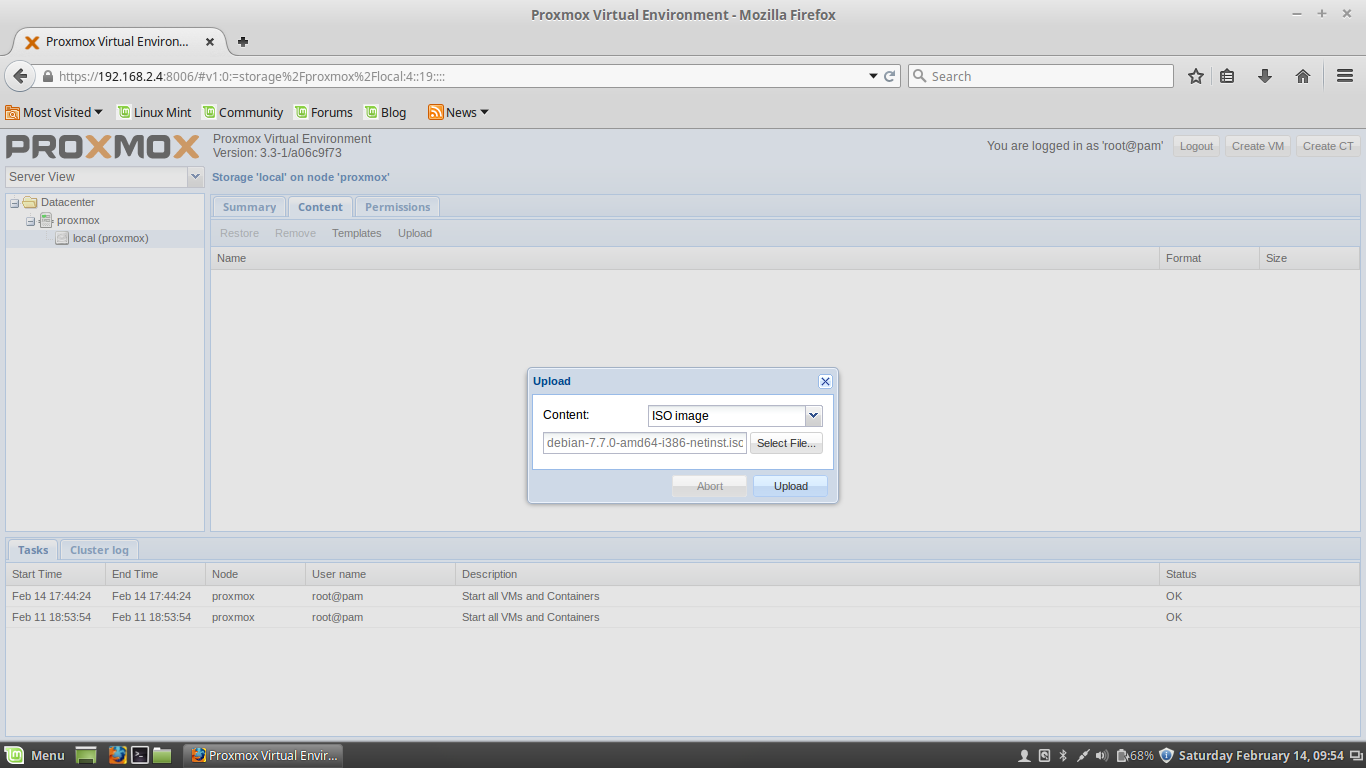The height and width of the screenshot is (768, 1366).
Task: Click the Proxmox Virtual Envir... taskbar window button
Action: [263, 755]
